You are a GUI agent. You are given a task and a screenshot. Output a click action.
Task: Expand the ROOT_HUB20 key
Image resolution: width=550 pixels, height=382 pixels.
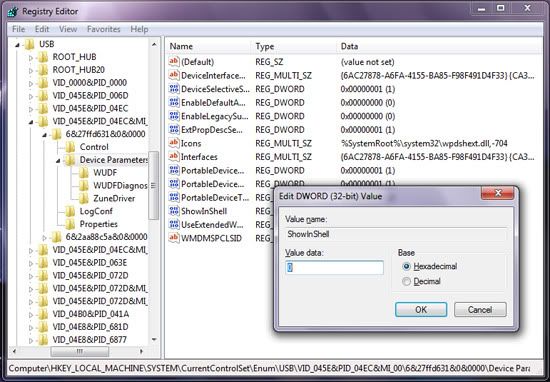31,71
